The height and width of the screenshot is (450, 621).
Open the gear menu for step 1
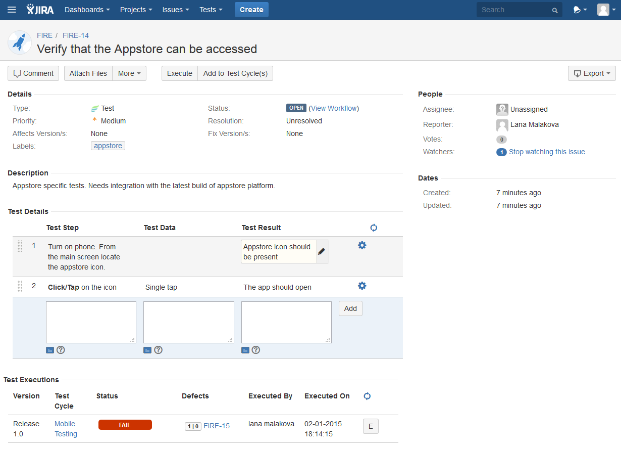click(362, 246)
